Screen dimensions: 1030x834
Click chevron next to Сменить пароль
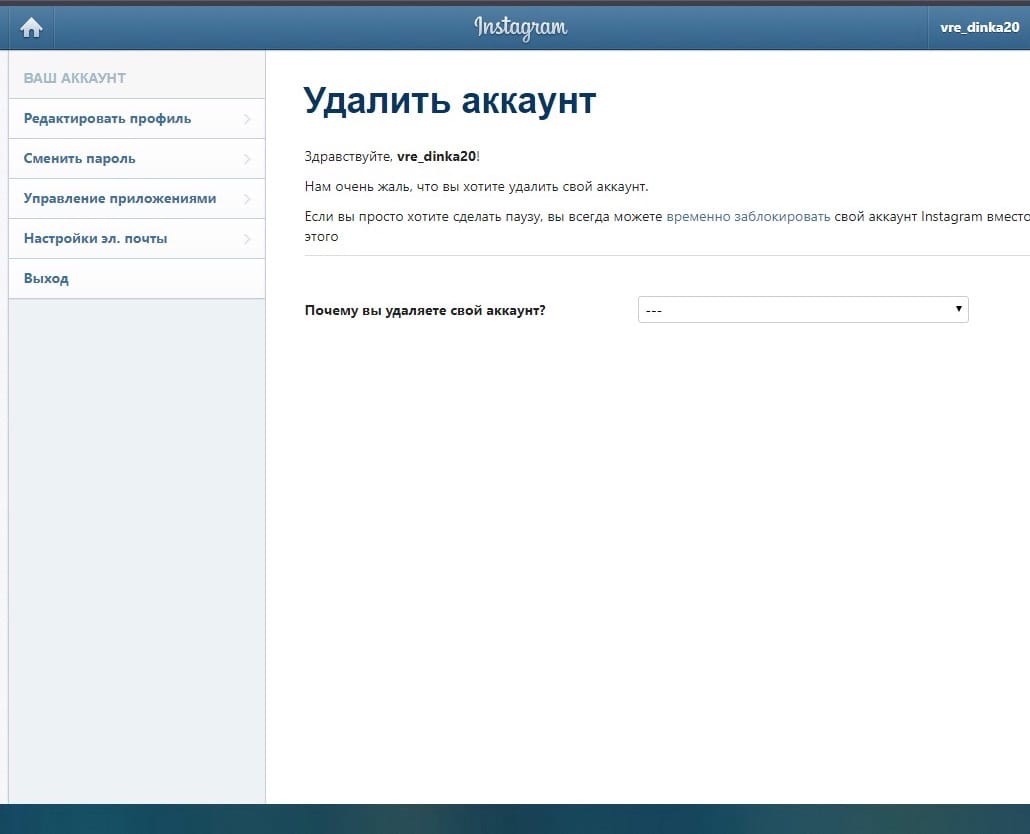[x=247, y=159]
